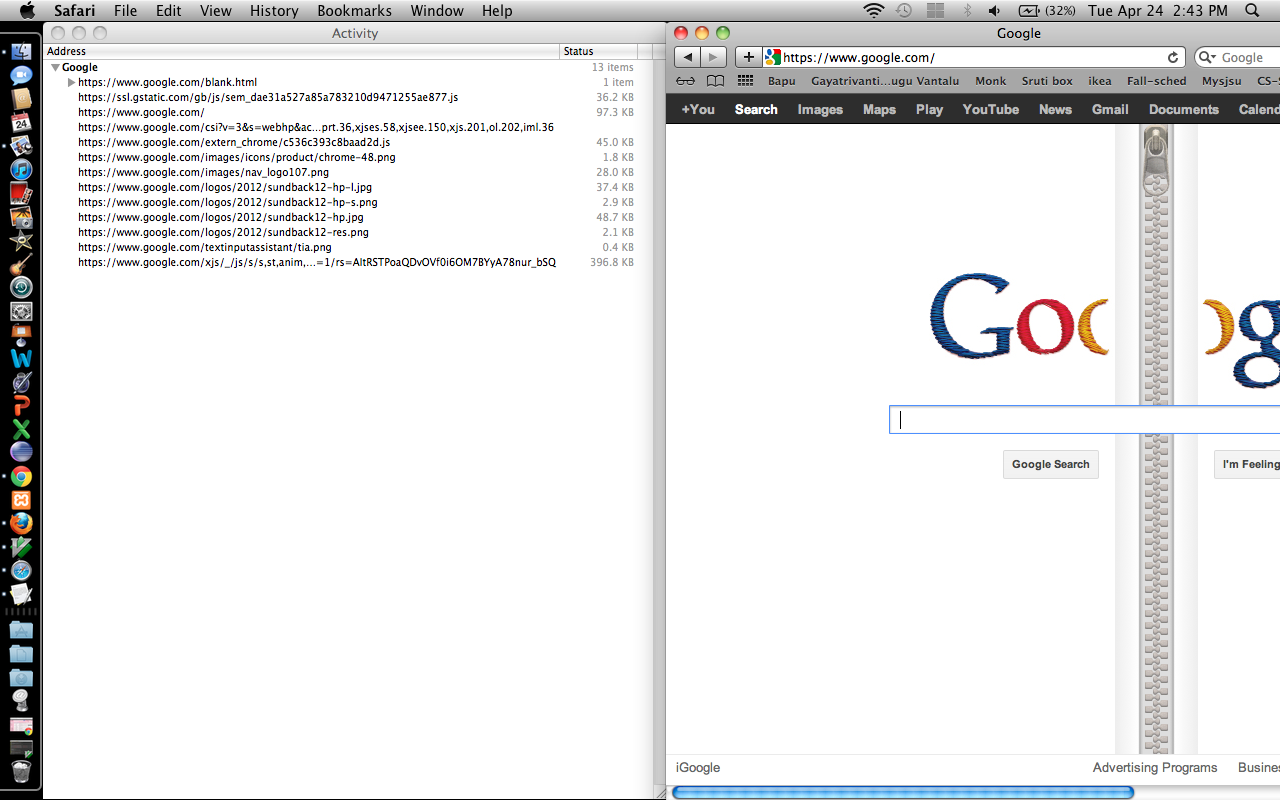1280x800 pixels.
Task: Open Eclipse sphere icon in Dock
Action: click(x=21, y=453)
